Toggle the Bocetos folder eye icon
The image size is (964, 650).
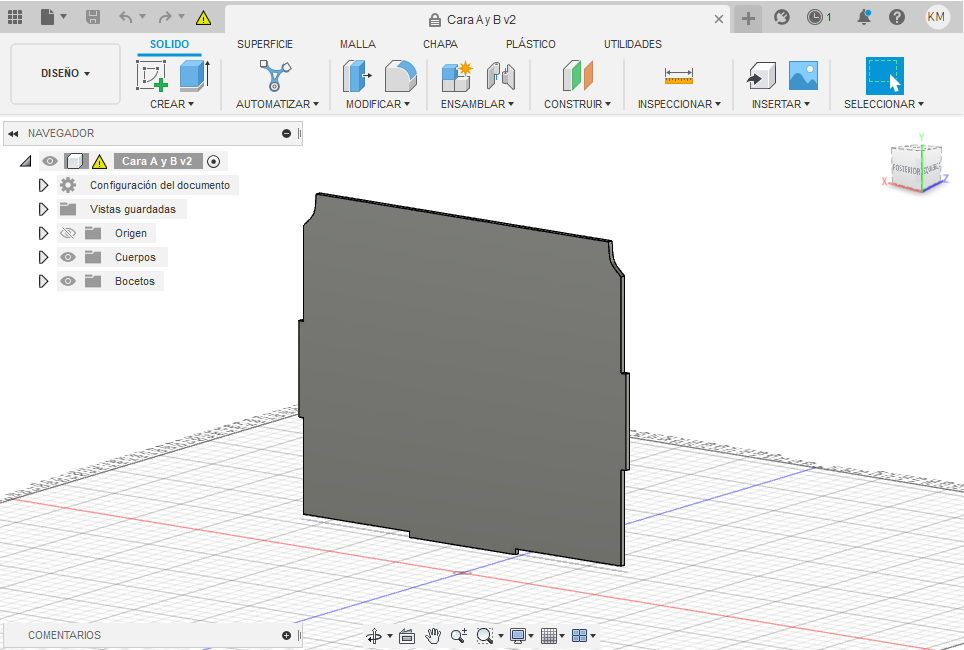point(68,281)
